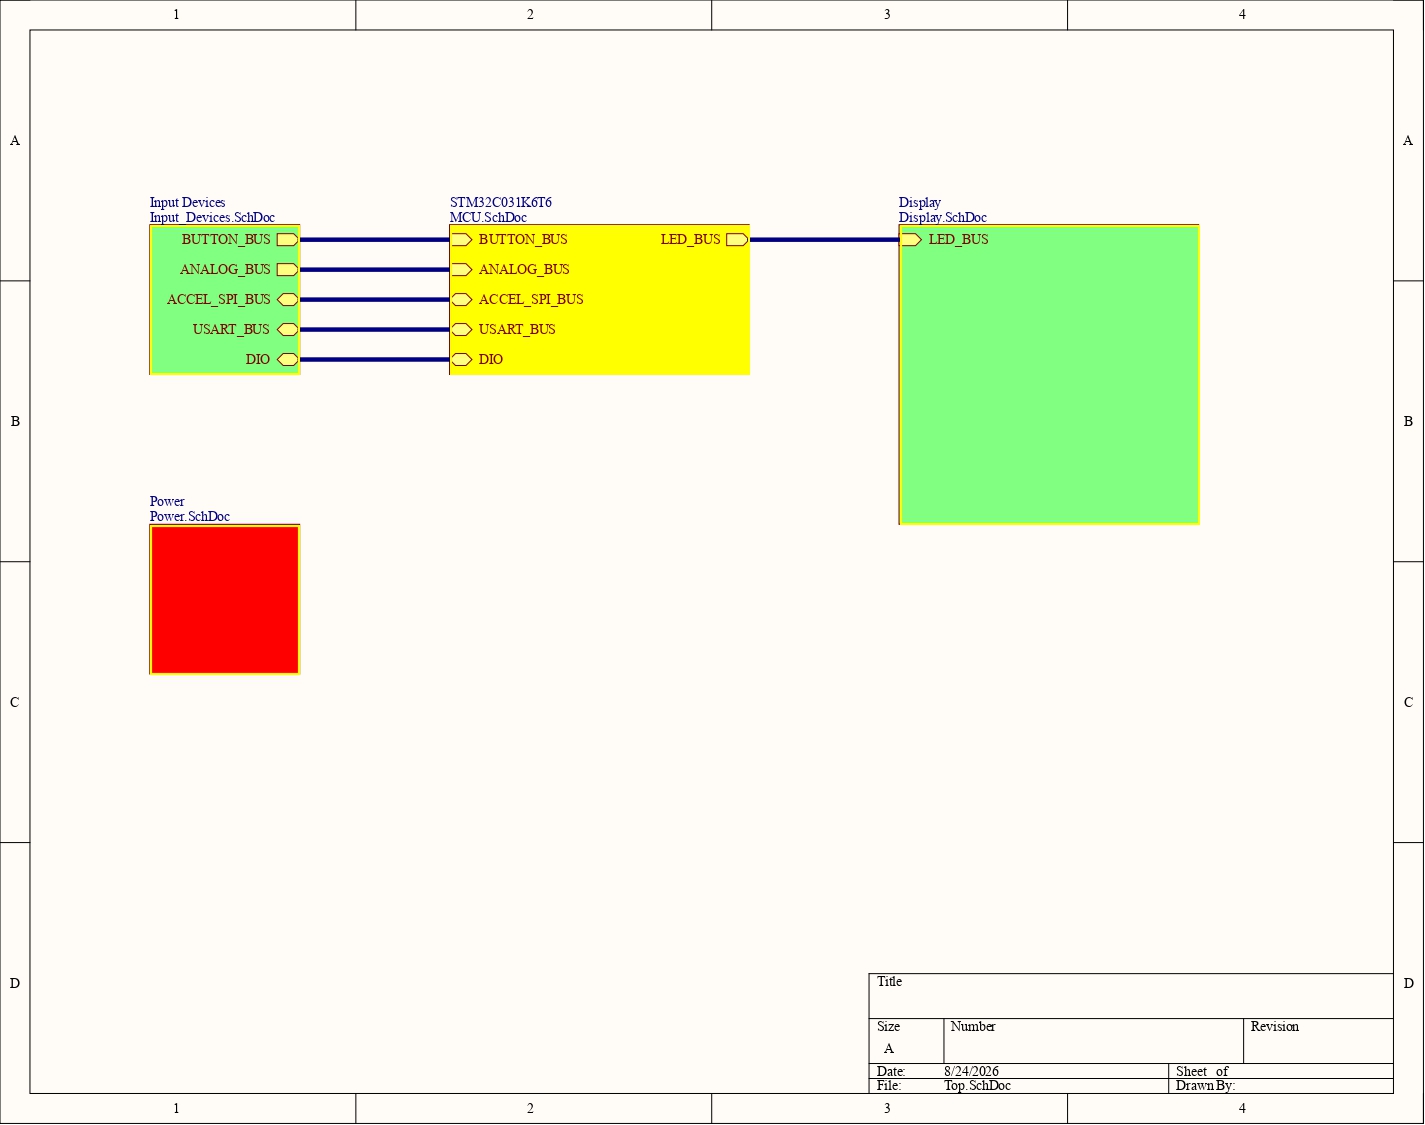
Task: Click ACCEL_SPI_BUS entry port icon on MCU sheet
Action: click(461, 300)
